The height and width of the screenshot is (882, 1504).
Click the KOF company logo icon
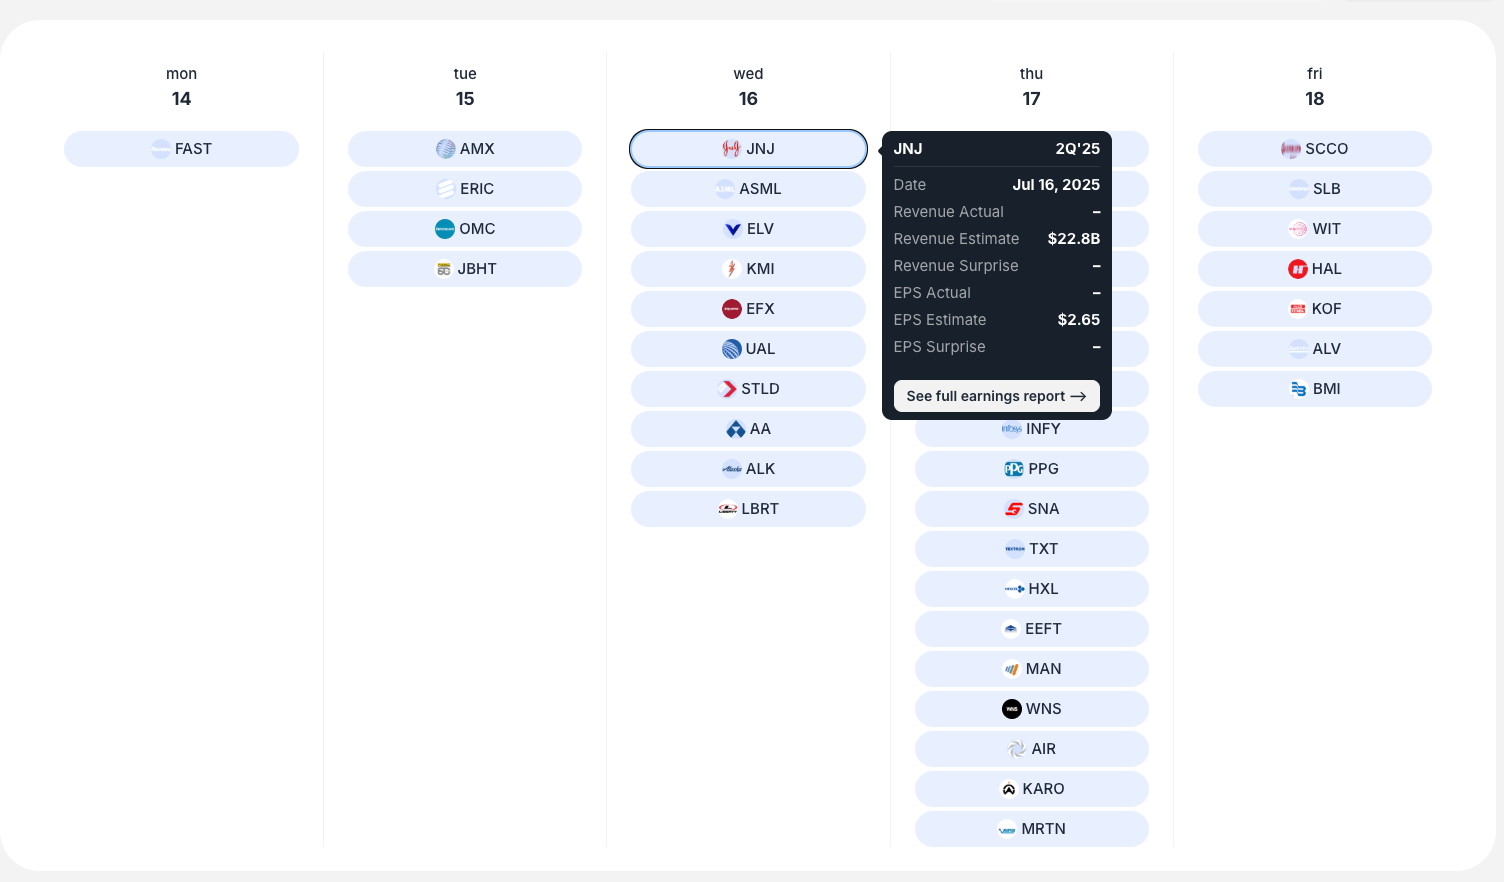tap(1298, 309)
